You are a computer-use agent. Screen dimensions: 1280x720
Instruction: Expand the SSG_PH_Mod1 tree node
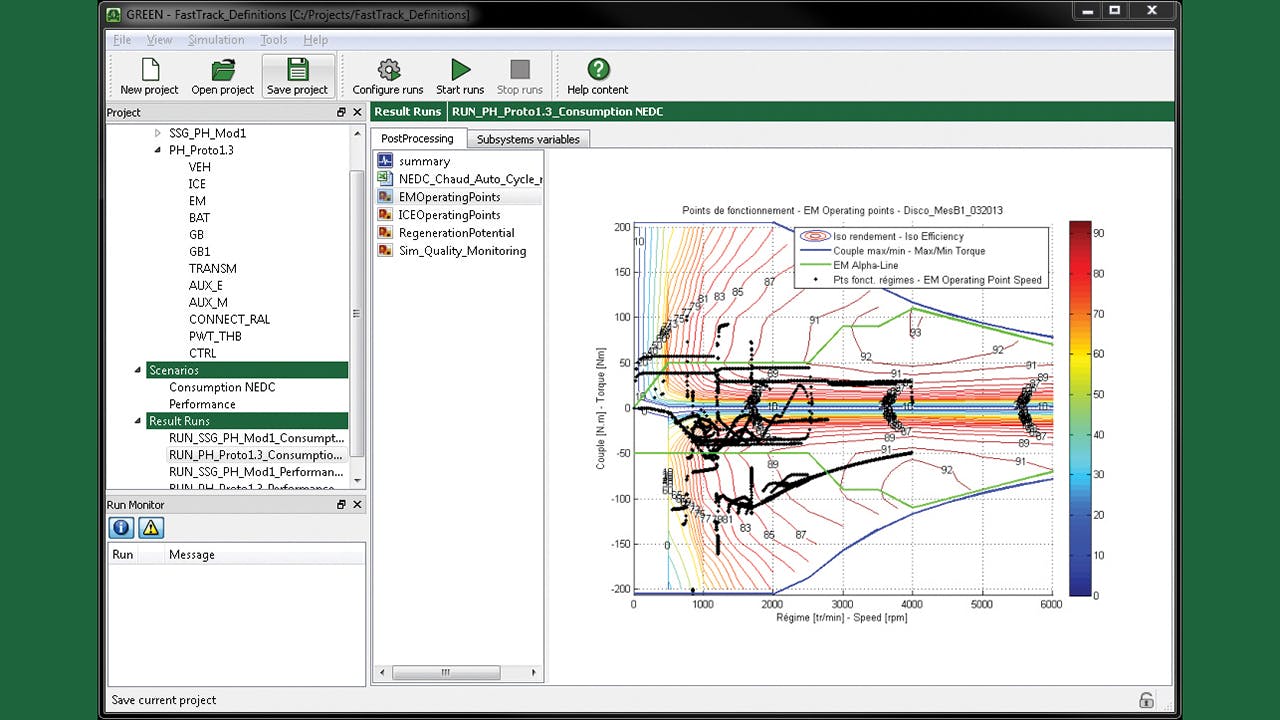(x=157, y=133)
